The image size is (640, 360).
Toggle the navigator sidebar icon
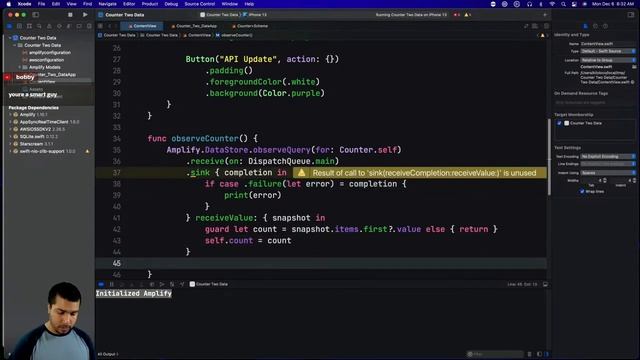tap(36, 15)
